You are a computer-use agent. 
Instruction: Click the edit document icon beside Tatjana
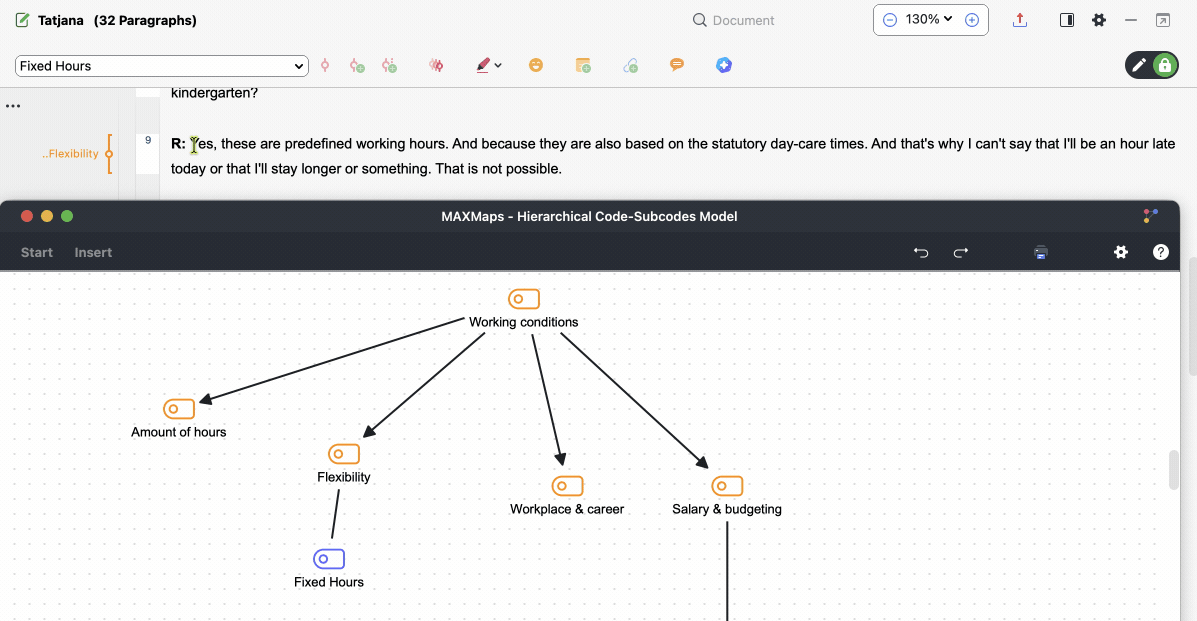22,20
